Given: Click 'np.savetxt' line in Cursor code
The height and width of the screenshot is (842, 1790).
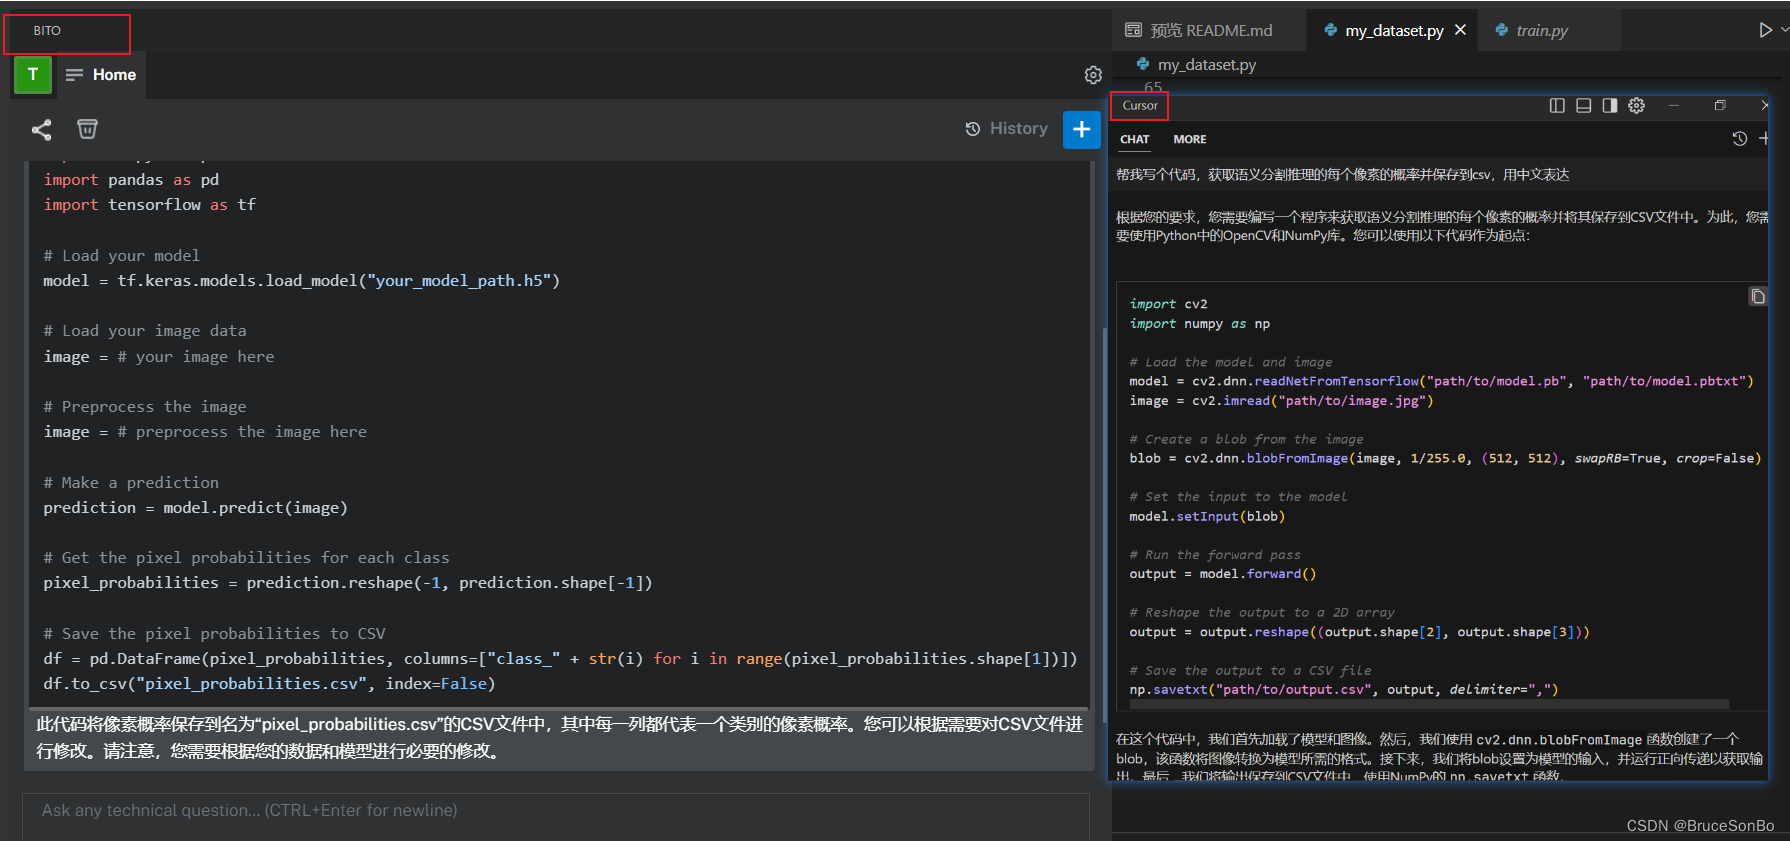Looking at the screenshot, I should tap(1344, 690).
